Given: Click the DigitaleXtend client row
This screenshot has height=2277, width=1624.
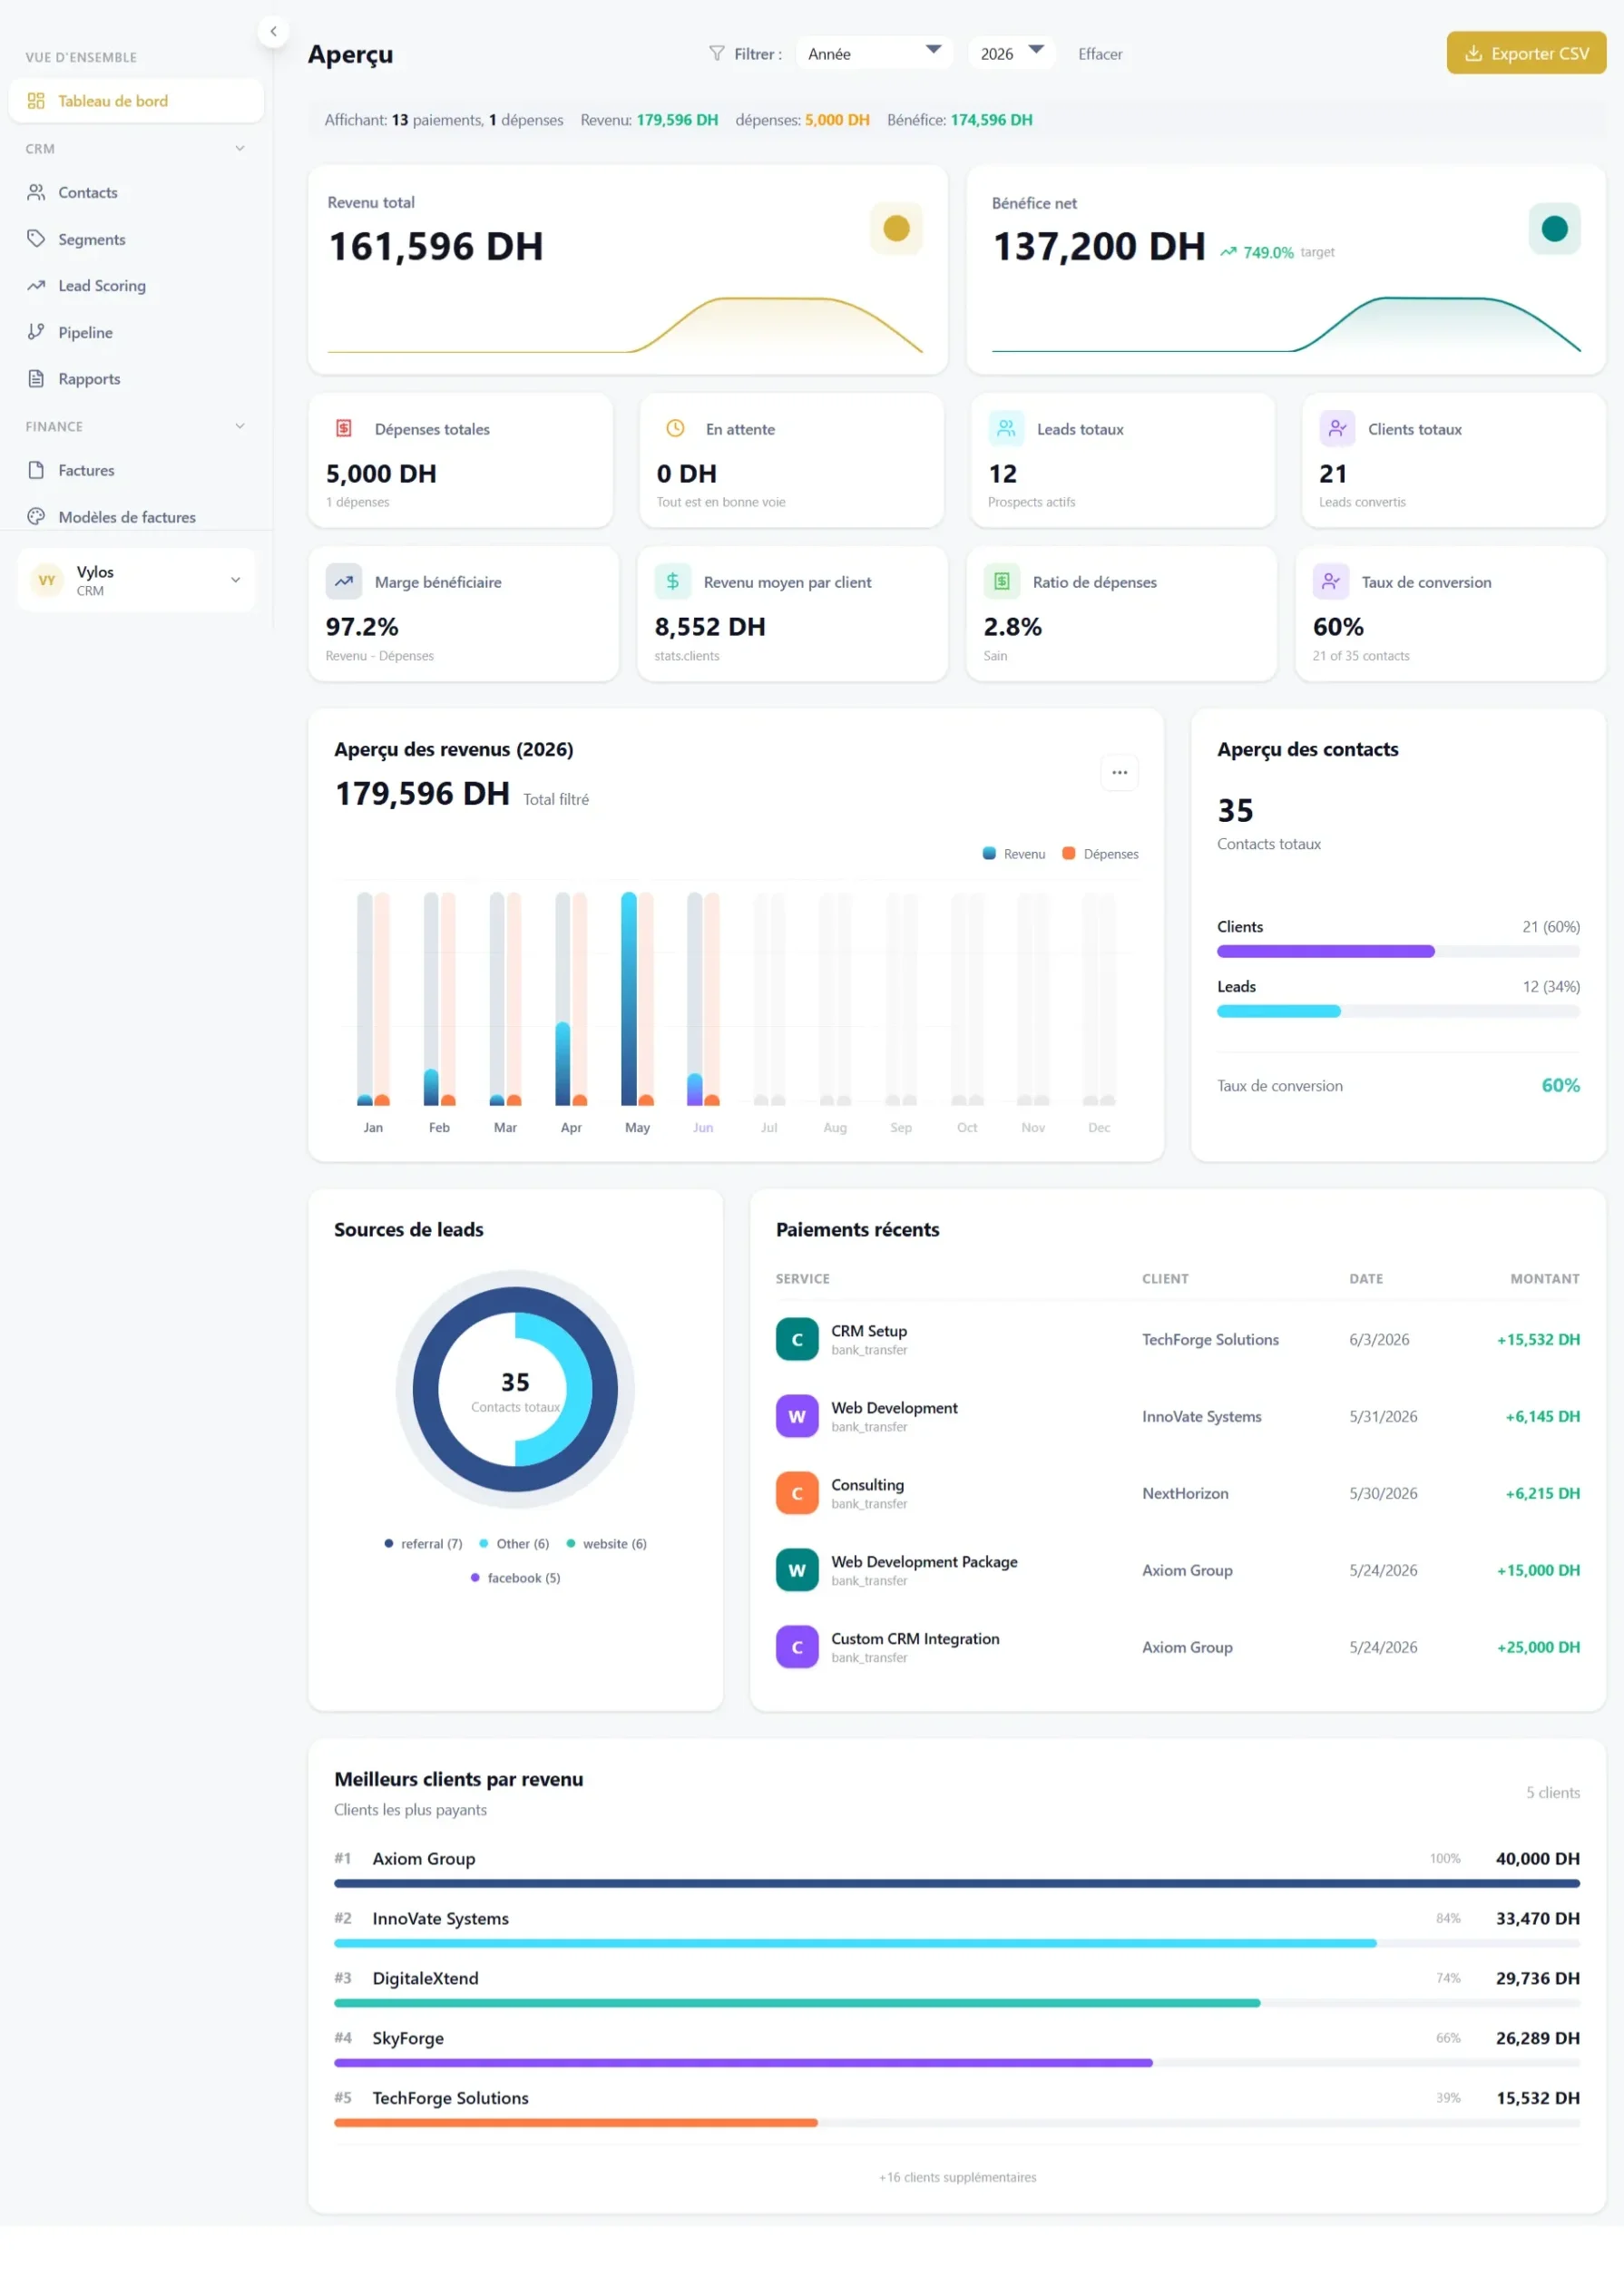Looking at the screenshot, I should pos(957,1989).
